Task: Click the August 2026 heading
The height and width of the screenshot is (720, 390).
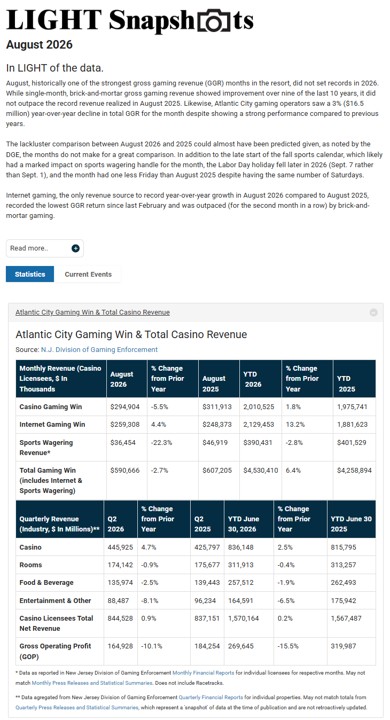Action: [39, 45]
